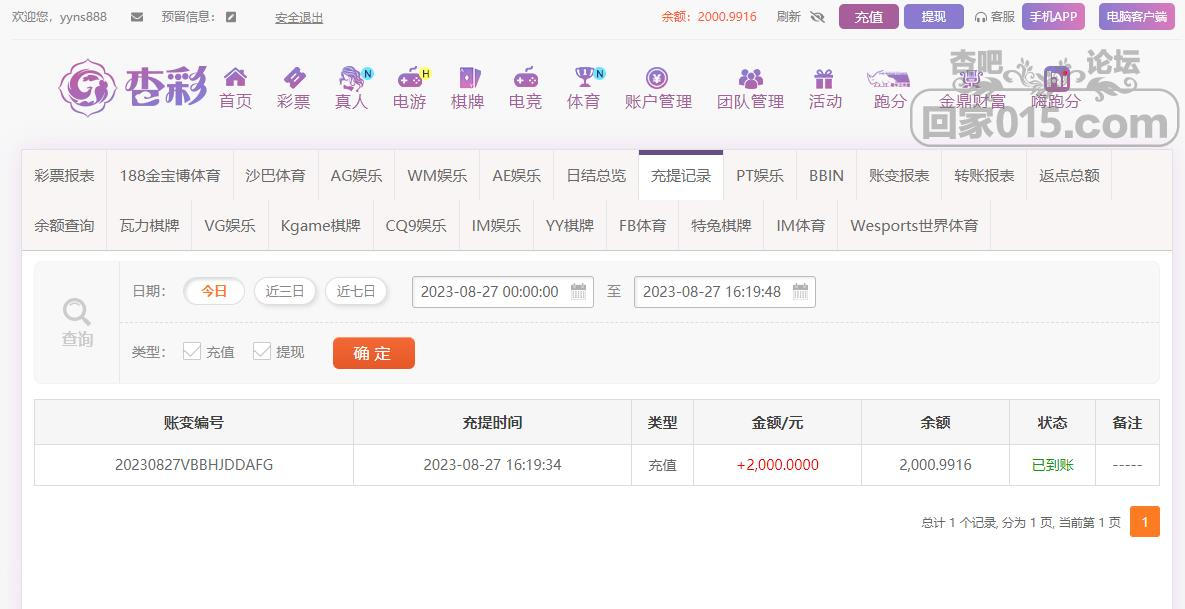Viewport: 1185px width, 609px height.
Task: Click the 安全退出 logout link
Action: tap(299, 18)
